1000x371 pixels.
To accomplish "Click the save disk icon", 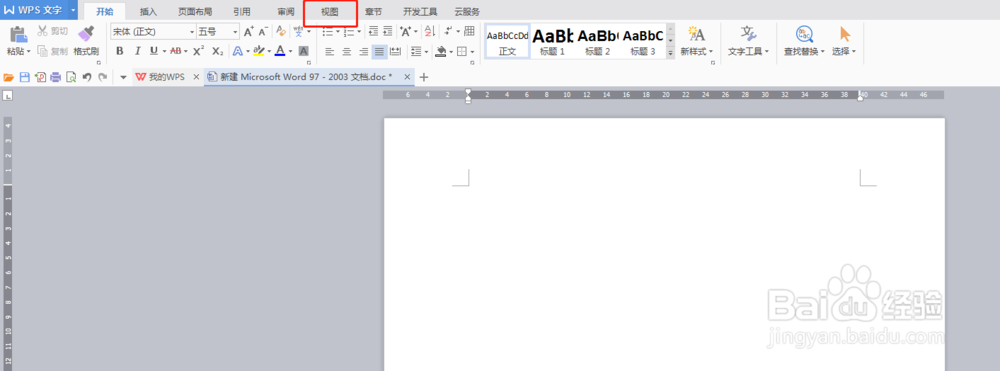I will (x=25, y=77).
